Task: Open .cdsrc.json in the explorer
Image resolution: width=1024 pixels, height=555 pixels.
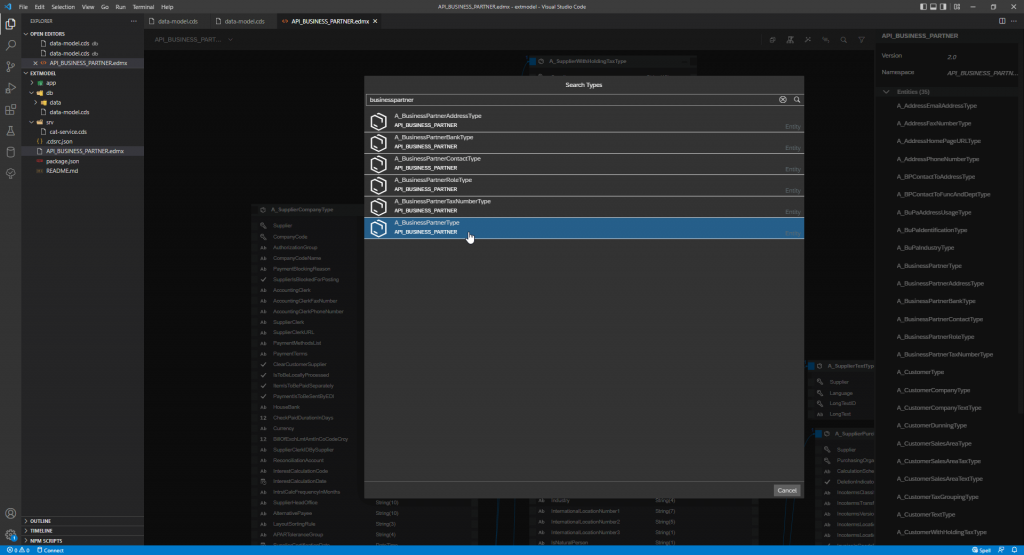Action: click(59, 142)
